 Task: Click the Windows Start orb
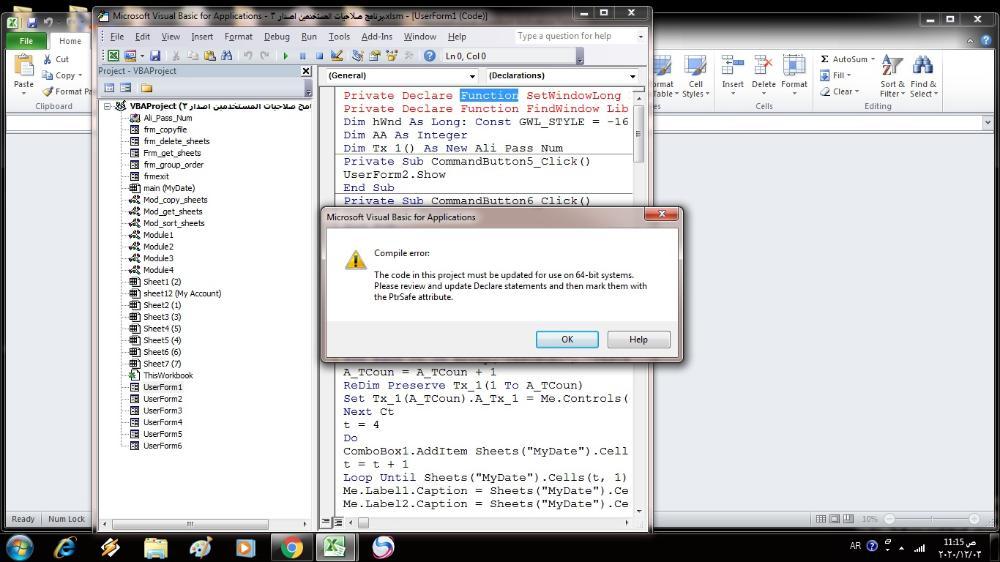pyautogui.click(x=19, y=547)
